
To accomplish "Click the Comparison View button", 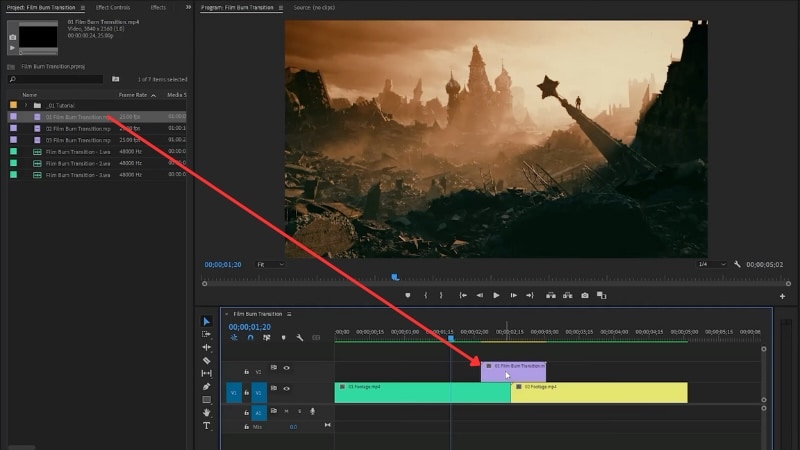I will tap(602, 295).
